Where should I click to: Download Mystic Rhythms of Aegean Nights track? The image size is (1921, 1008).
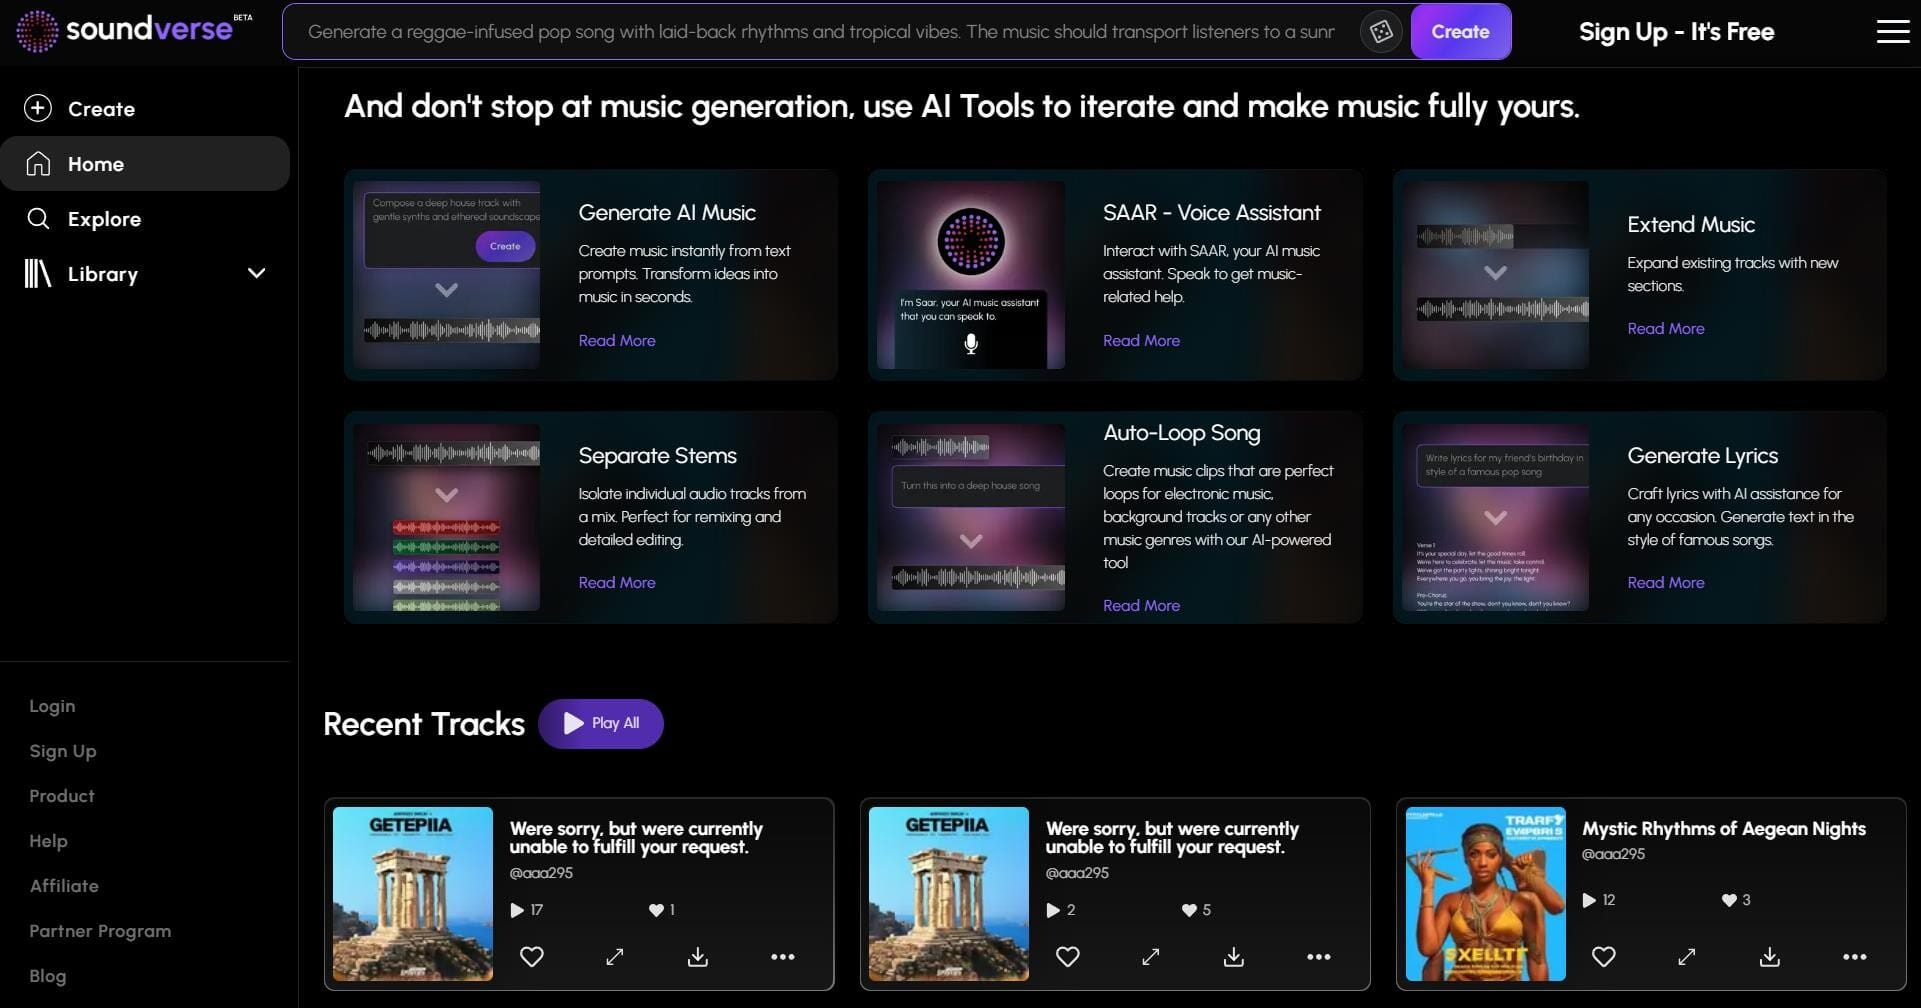click(x=1770, y=957)
